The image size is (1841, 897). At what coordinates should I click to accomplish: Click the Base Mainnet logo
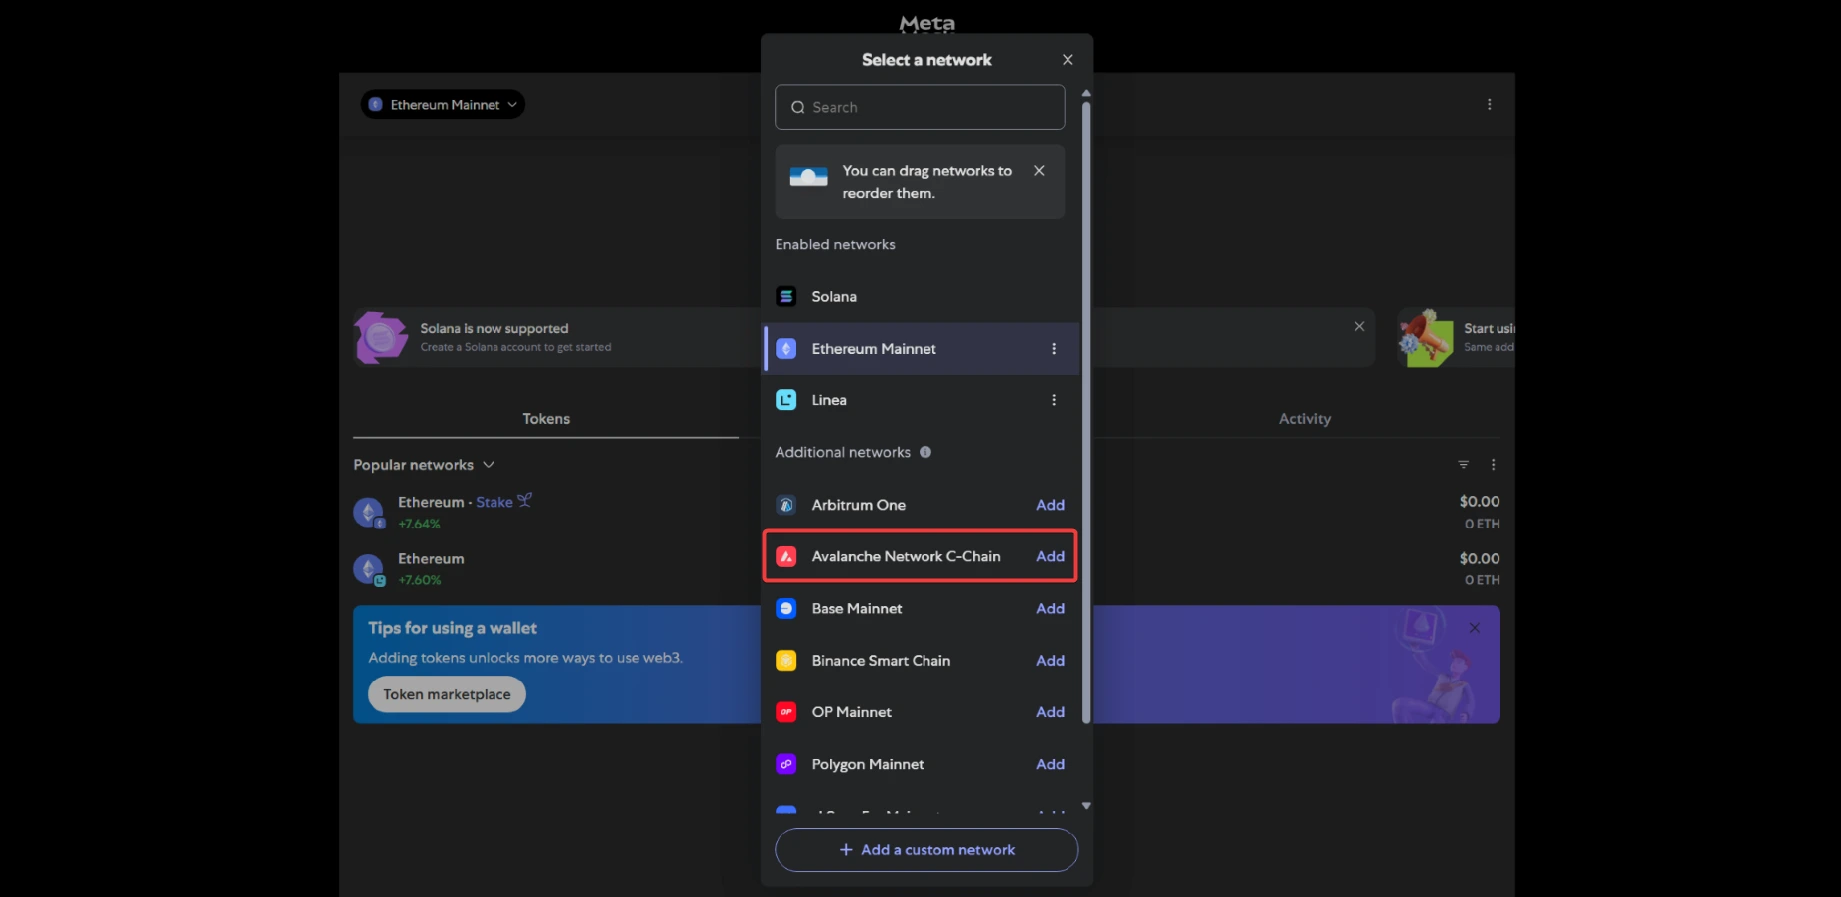click(786, 608)
